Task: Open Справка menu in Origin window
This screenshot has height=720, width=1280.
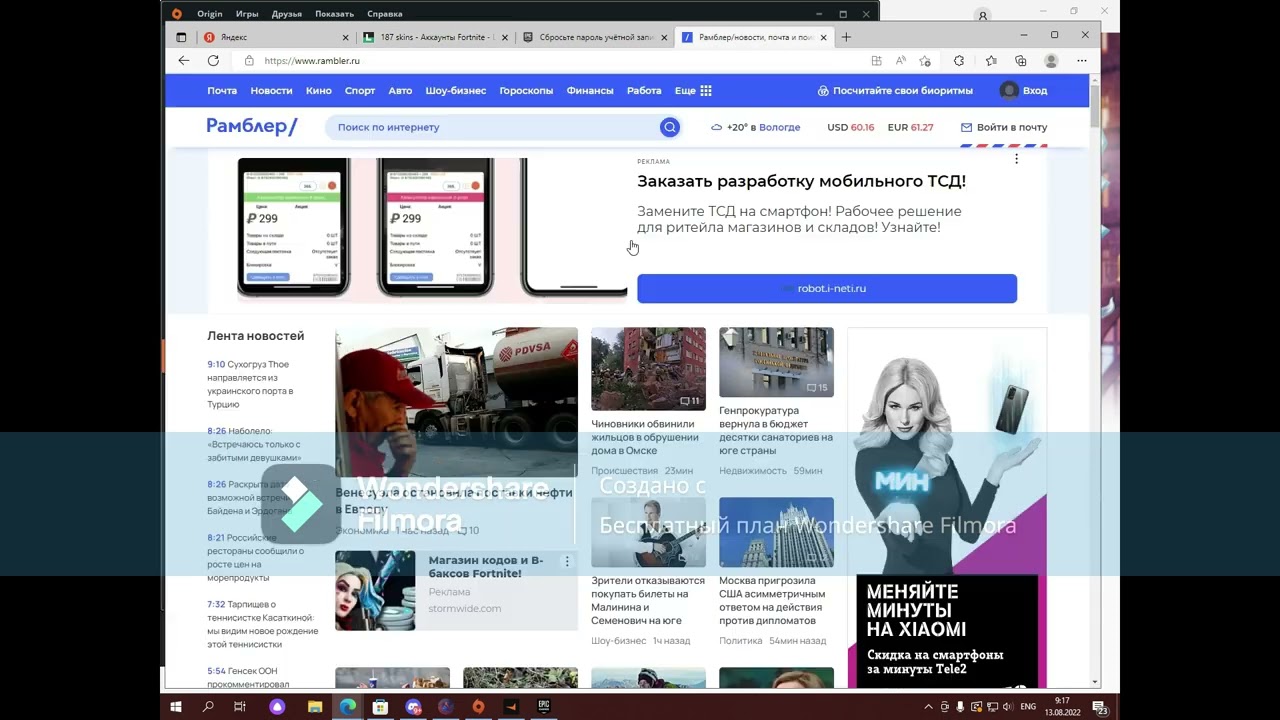Action: [385, 14]
